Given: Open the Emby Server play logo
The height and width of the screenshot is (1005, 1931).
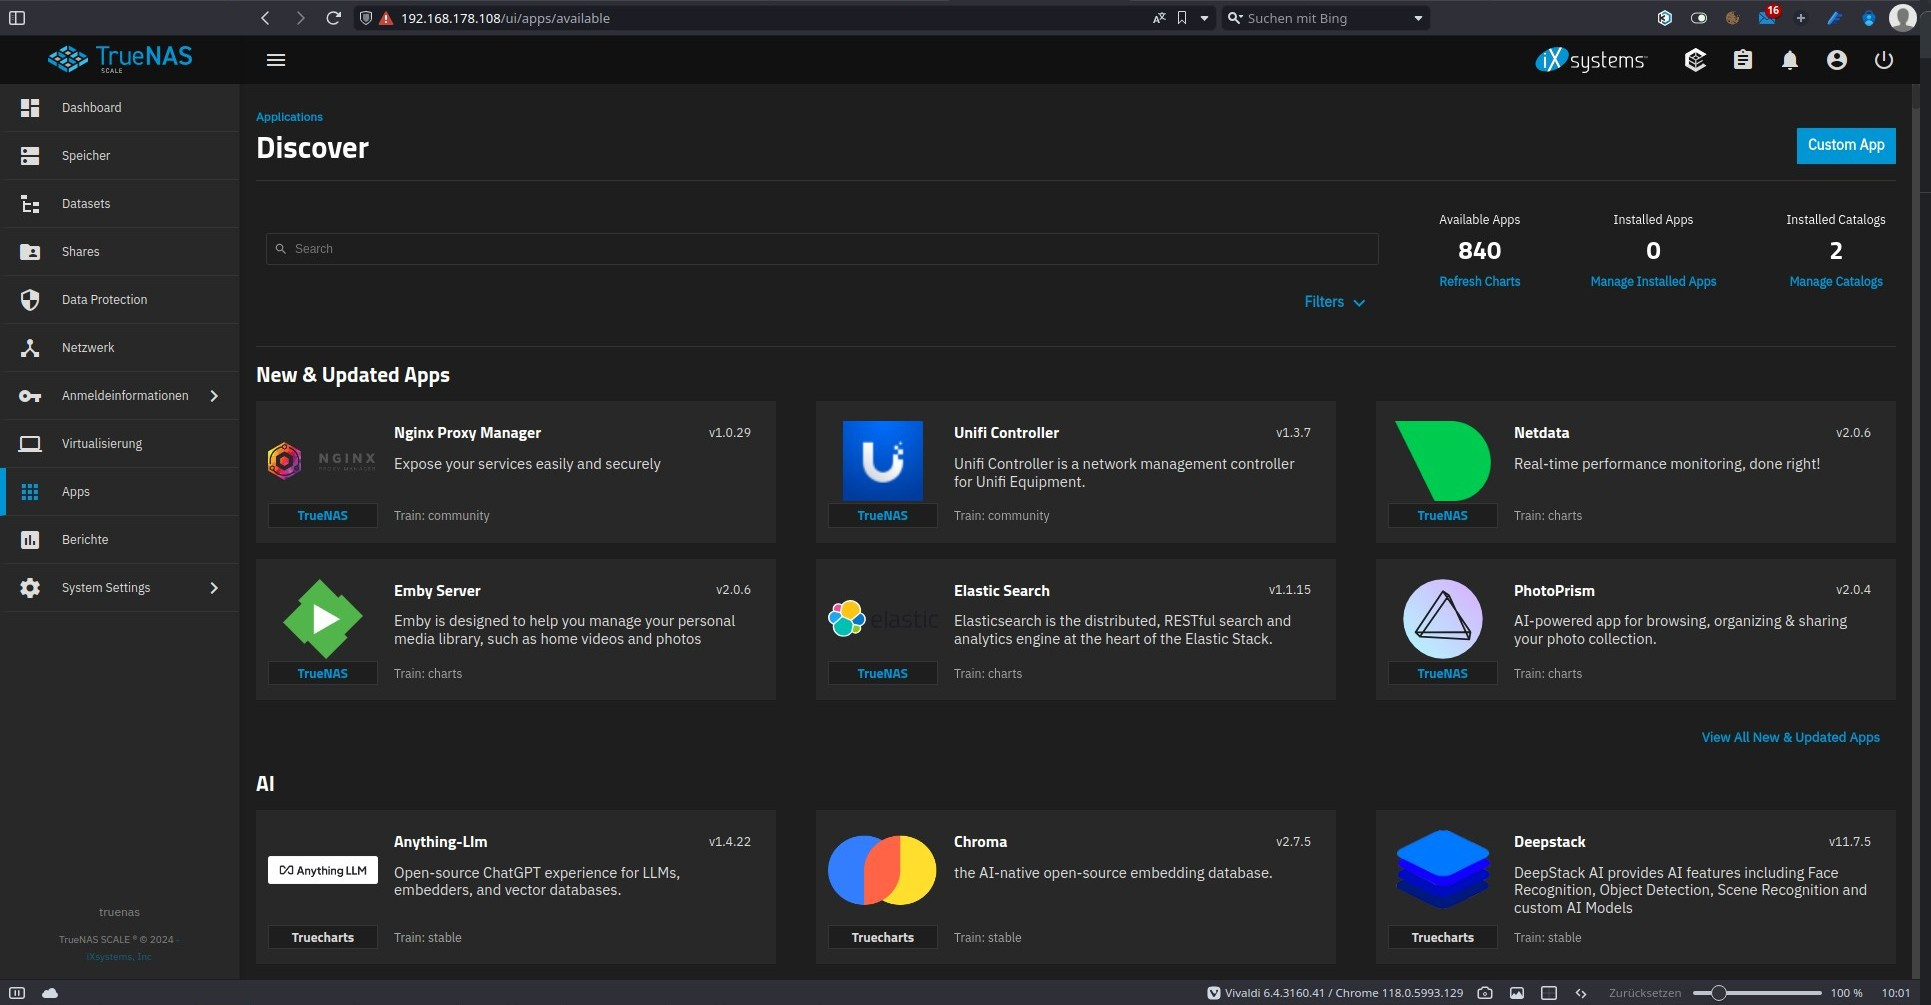Looking at the screenshot, I should point(323,619).
